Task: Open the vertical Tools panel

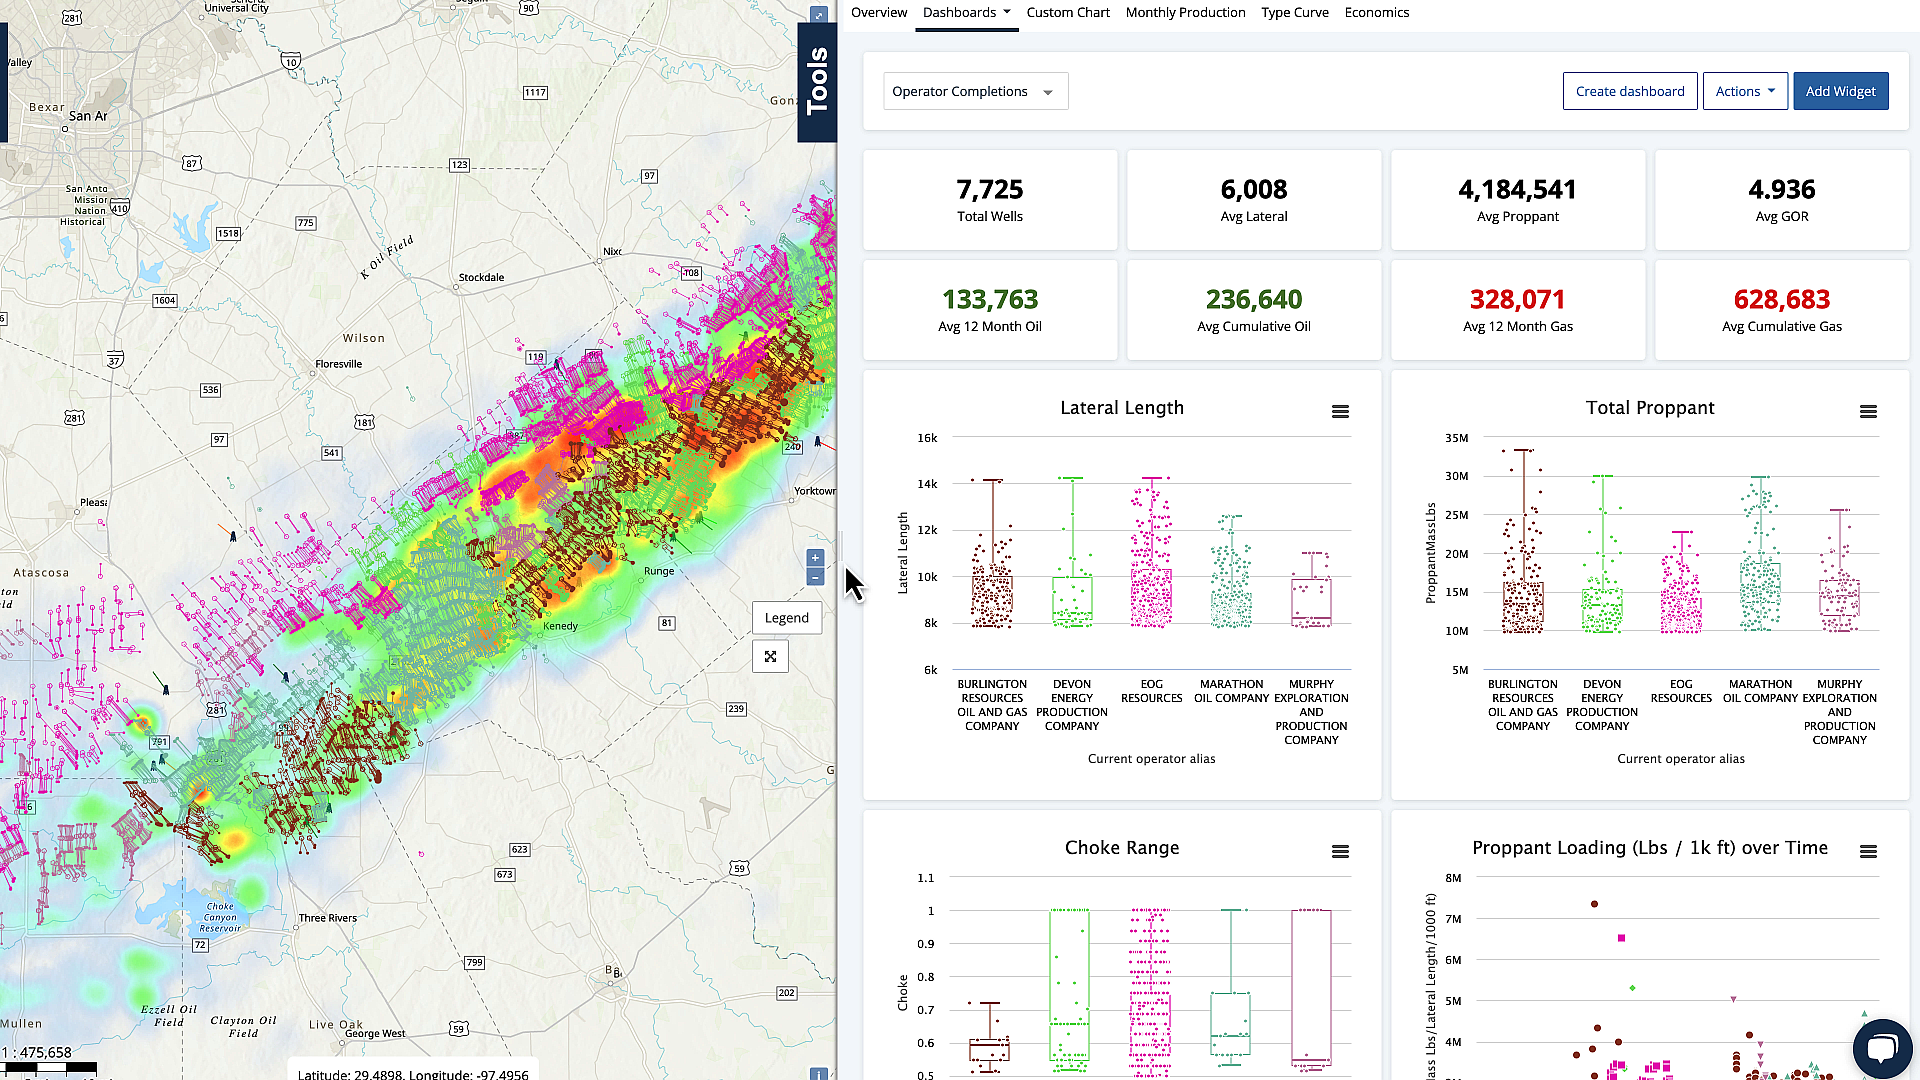Action: point(817,82)
